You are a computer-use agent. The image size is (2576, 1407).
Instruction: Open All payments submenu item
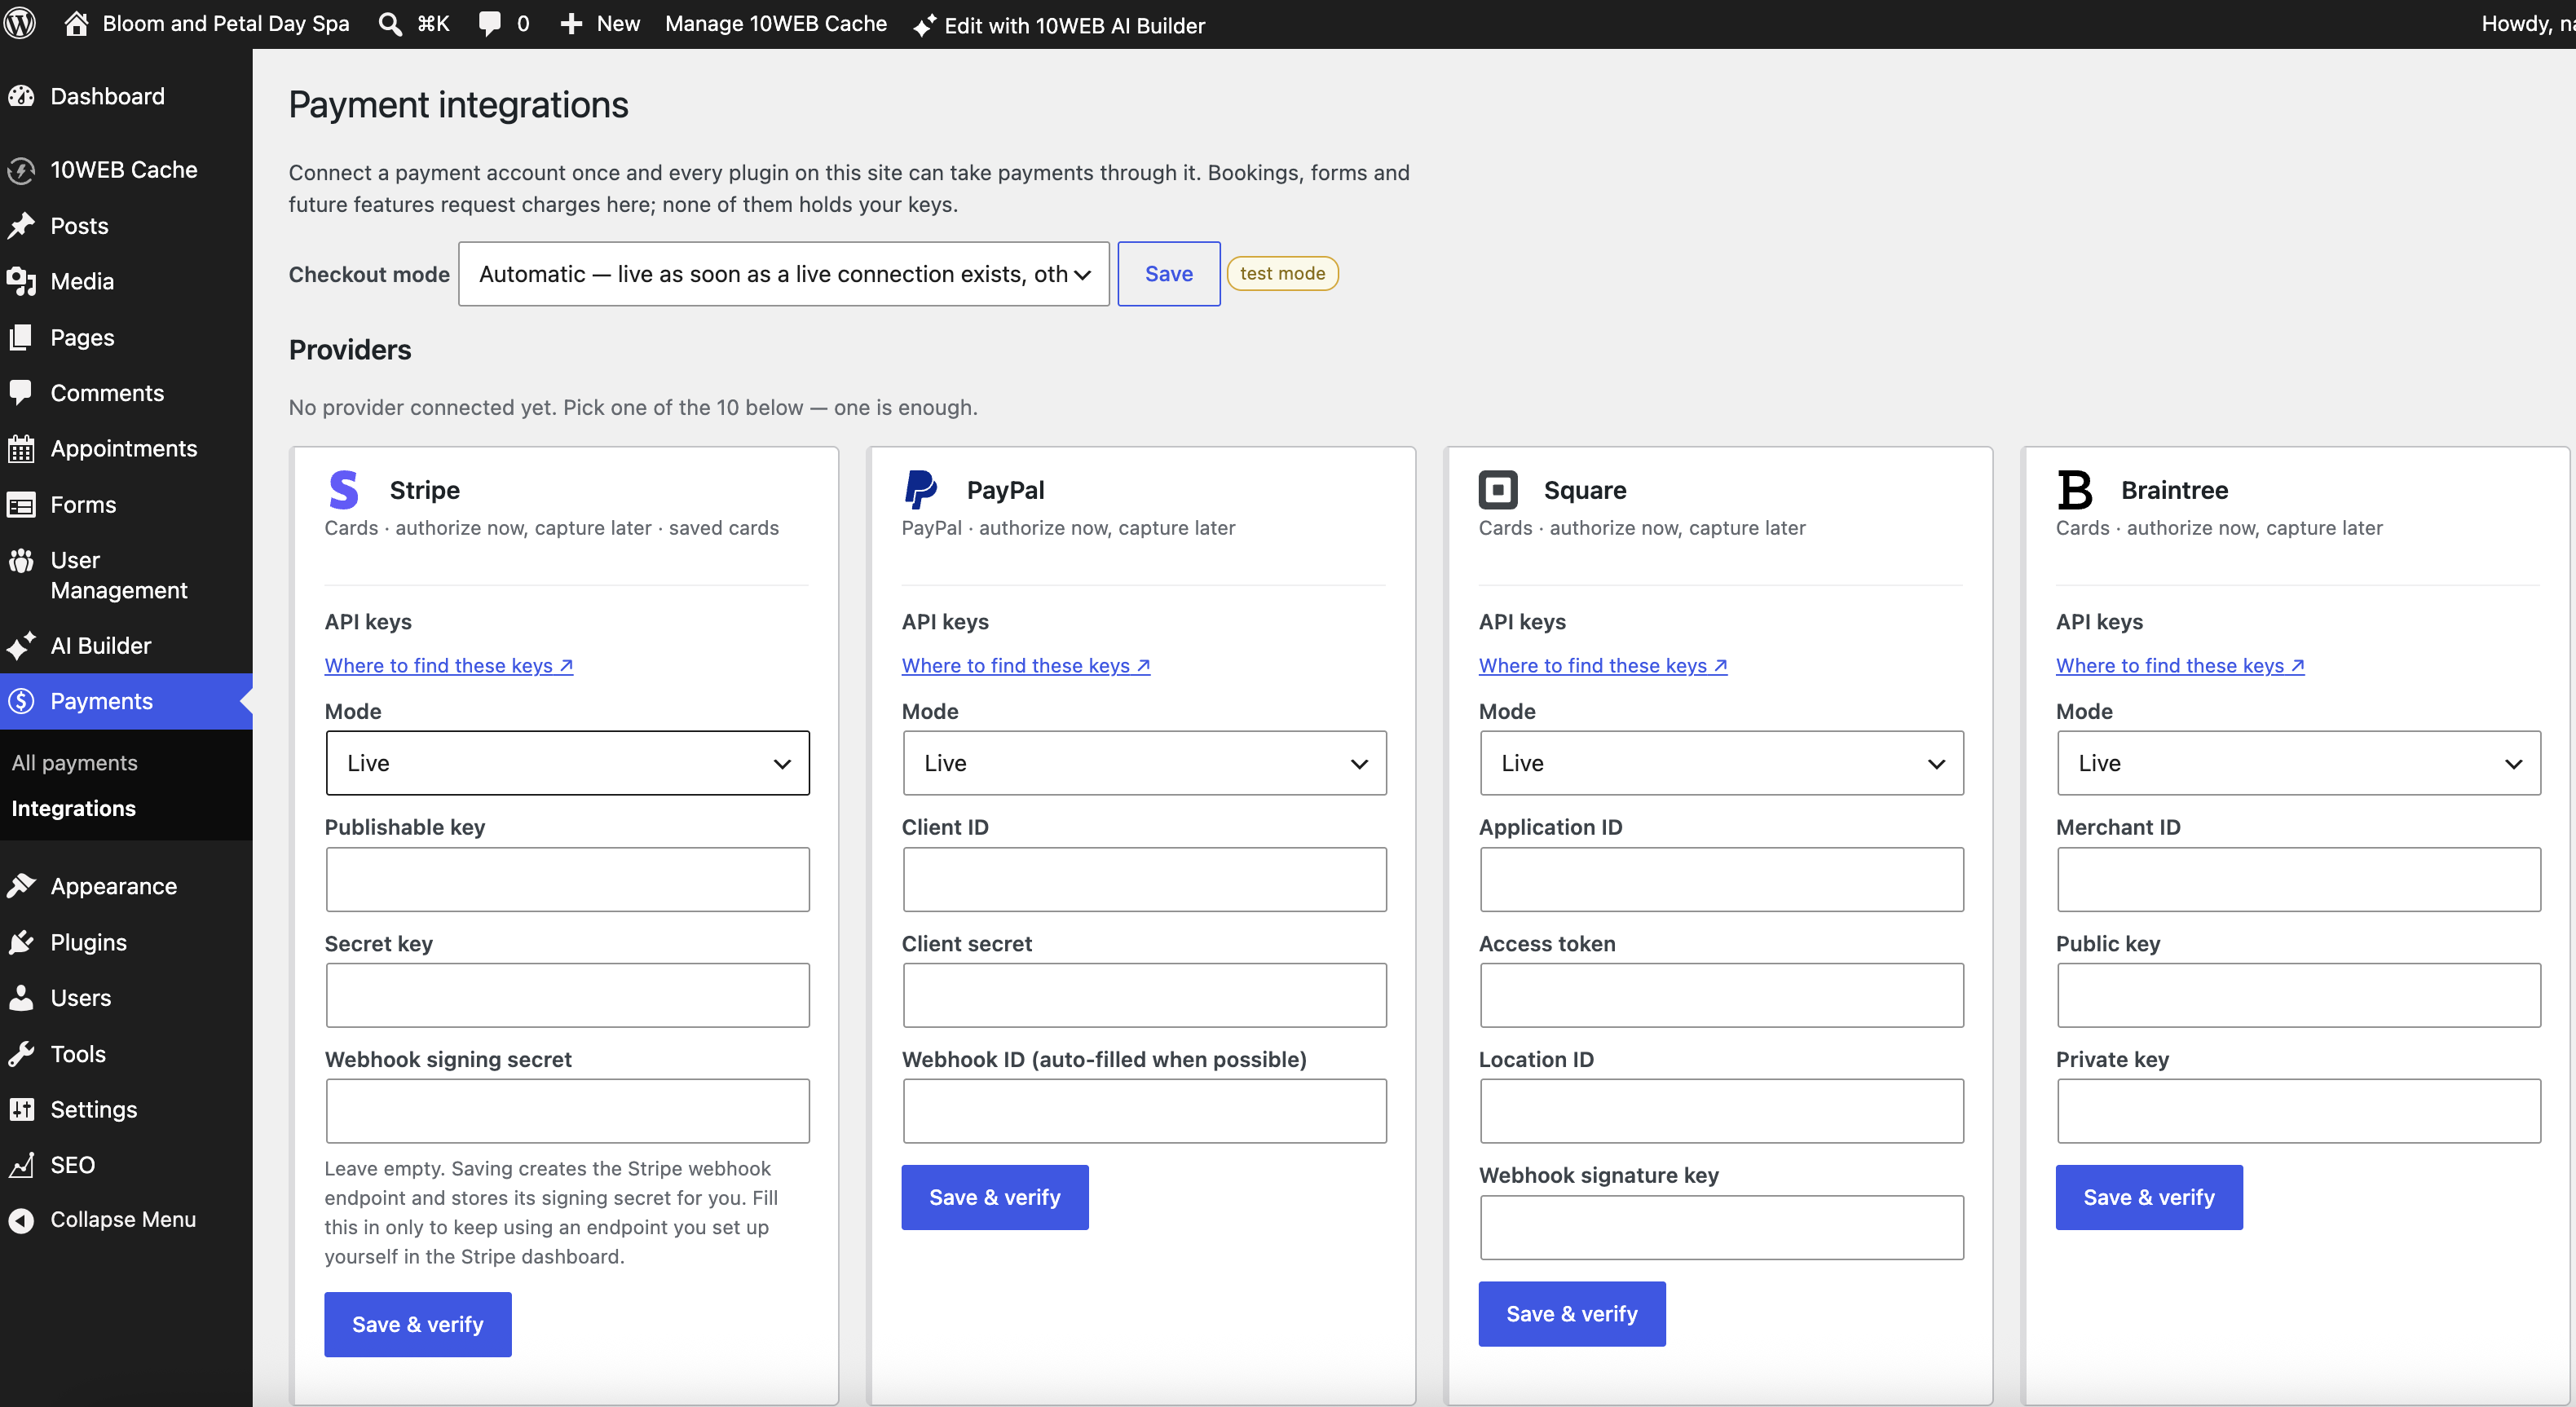pos(75,763)
